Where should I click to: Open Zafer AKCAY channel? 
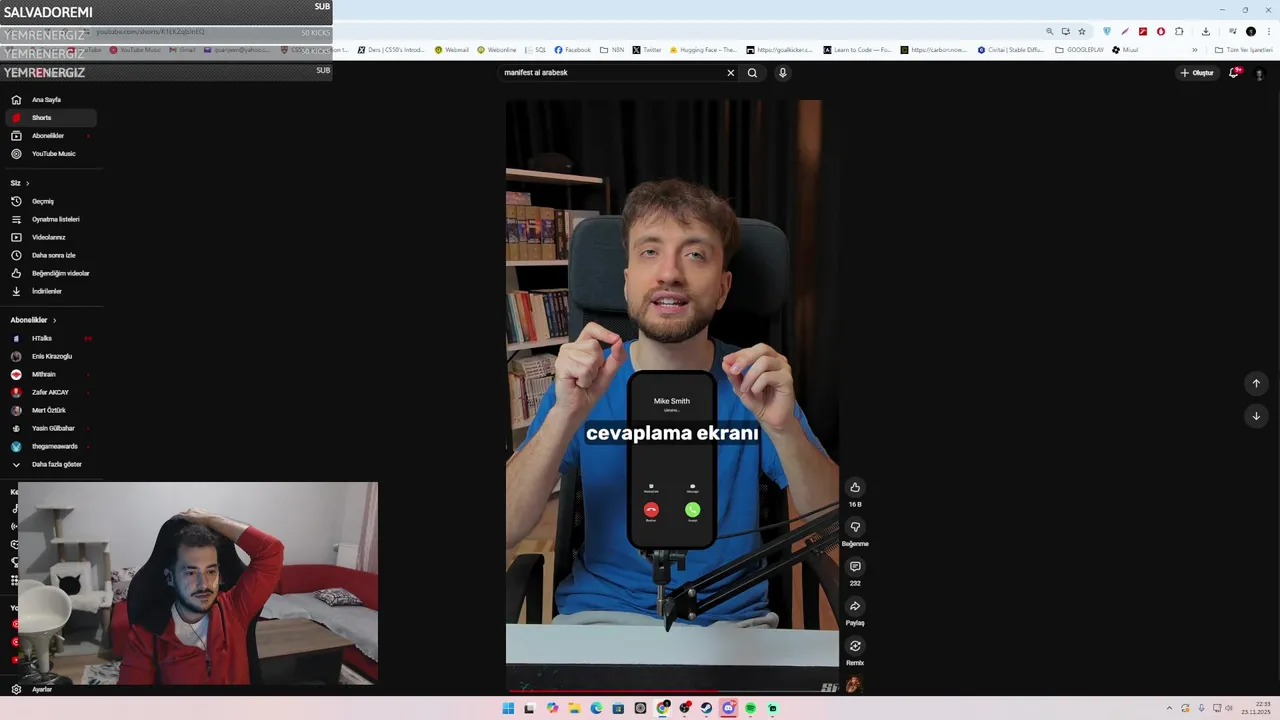50,392
